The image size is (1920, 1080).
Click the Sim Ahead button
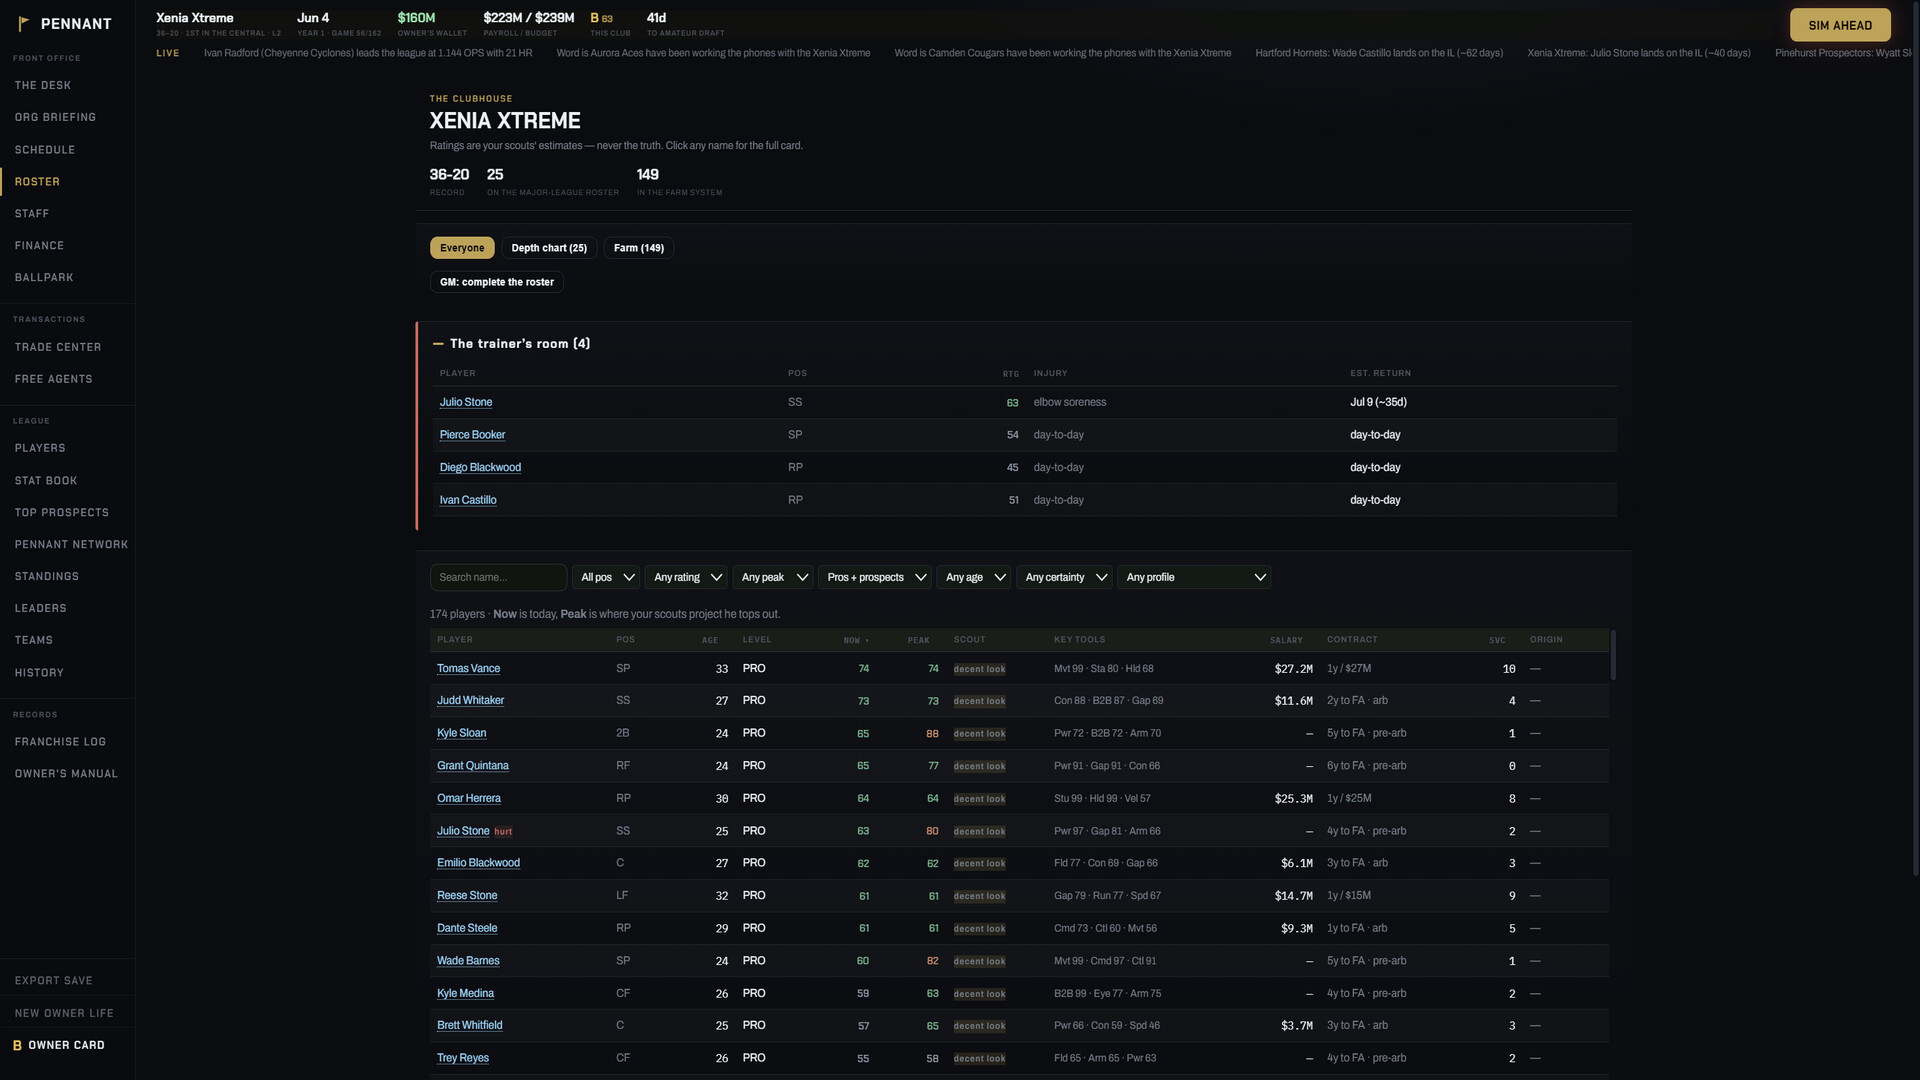1840,25
